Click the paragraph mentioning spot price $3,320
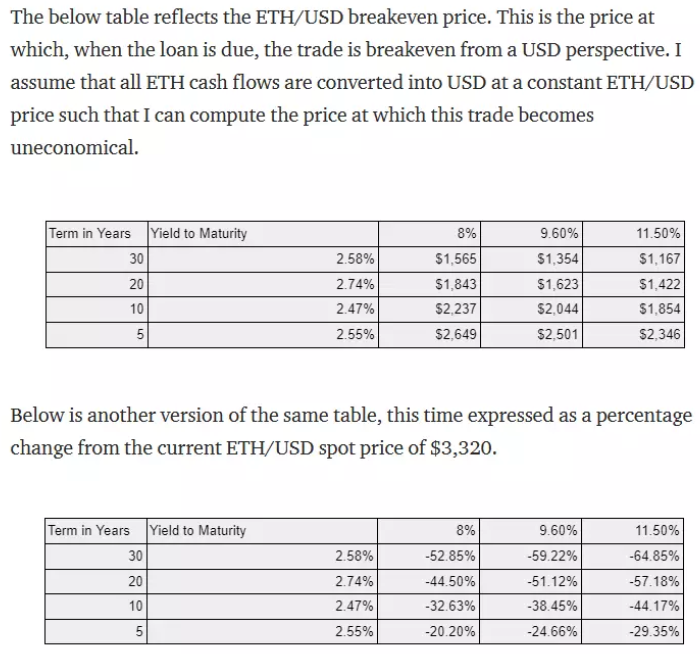This screenshot has width=700, height=654. [350, 430]
